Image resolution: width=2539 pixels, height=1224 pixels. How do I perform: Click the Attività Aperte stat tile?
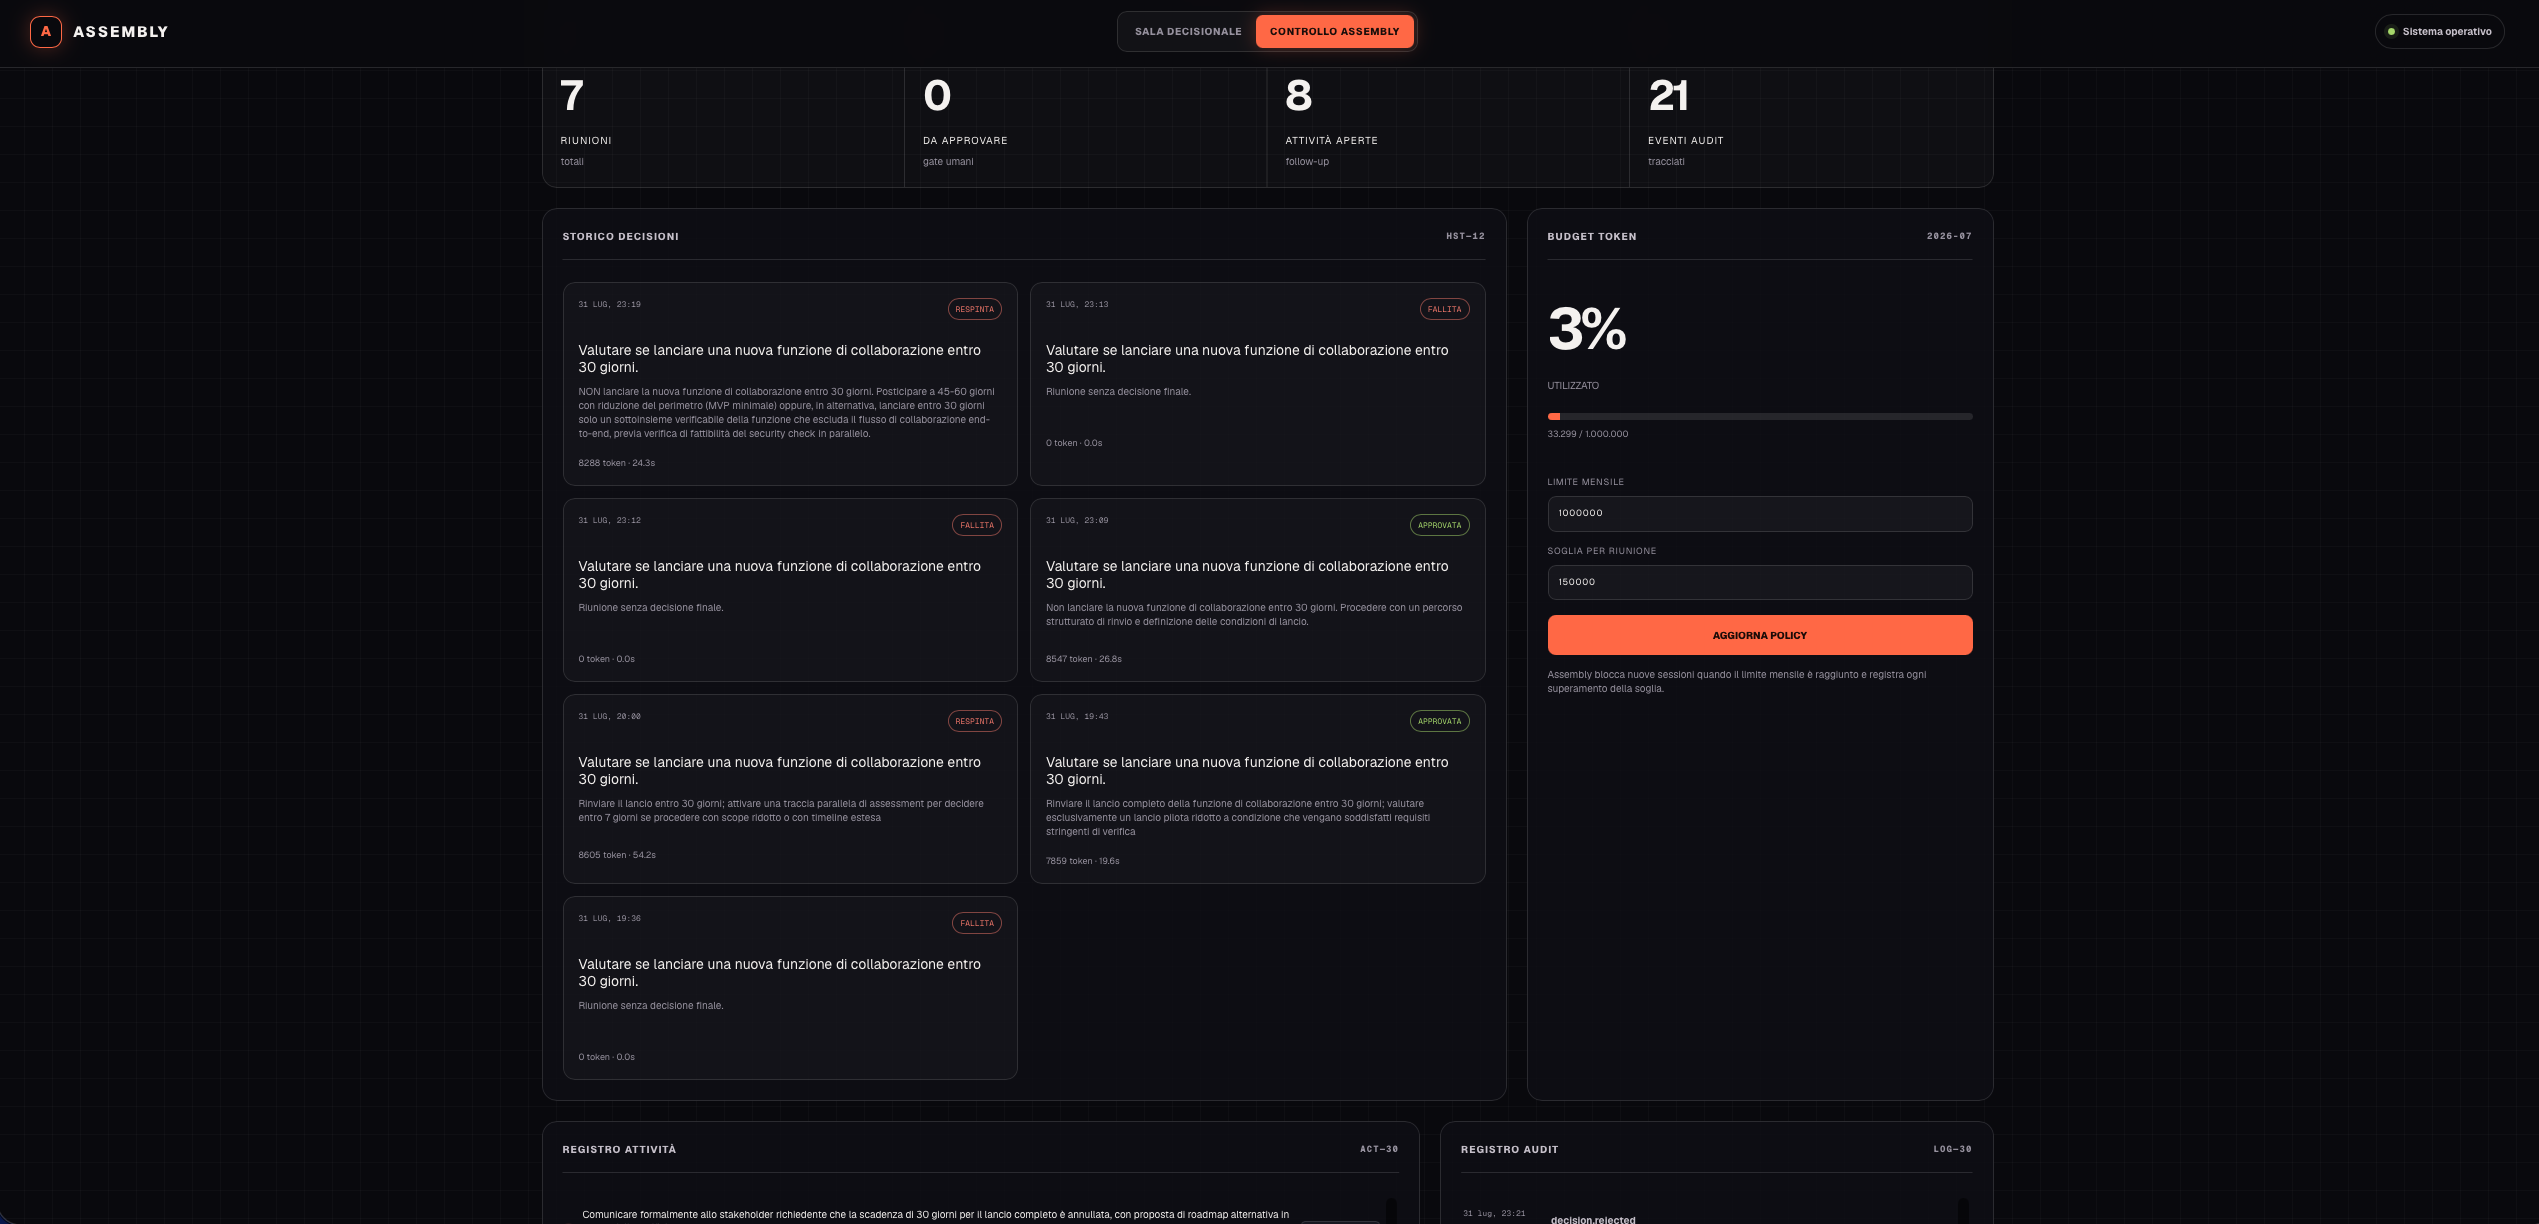pos(1447,127)
